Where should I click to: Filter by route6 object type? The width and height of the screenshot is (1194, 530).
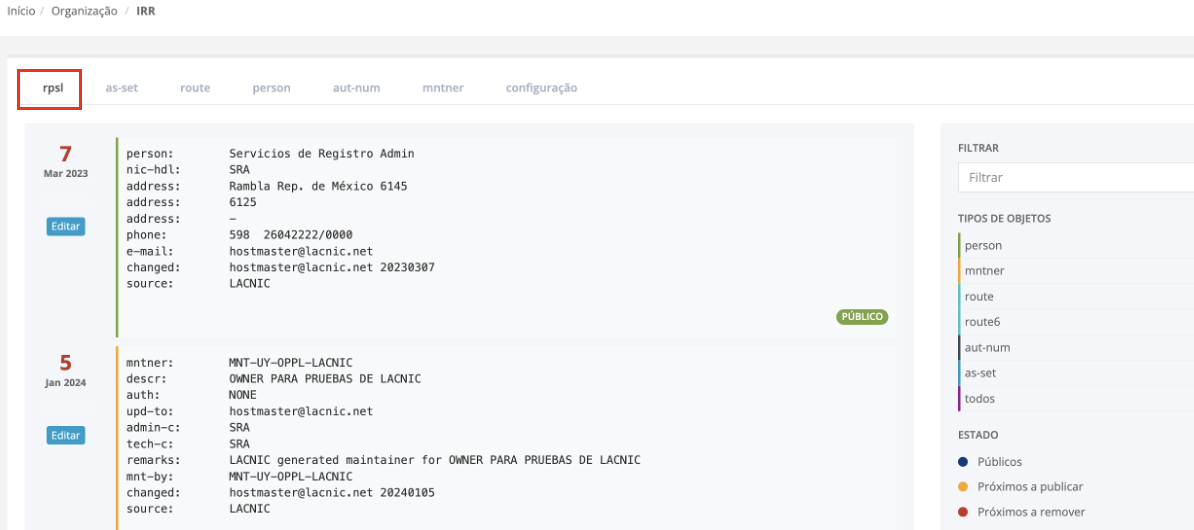(982, 322)
